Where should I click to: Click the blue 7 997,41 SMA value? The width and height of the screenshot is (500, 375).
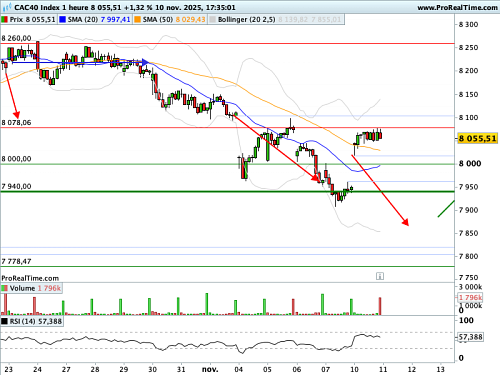pos(115,20)
